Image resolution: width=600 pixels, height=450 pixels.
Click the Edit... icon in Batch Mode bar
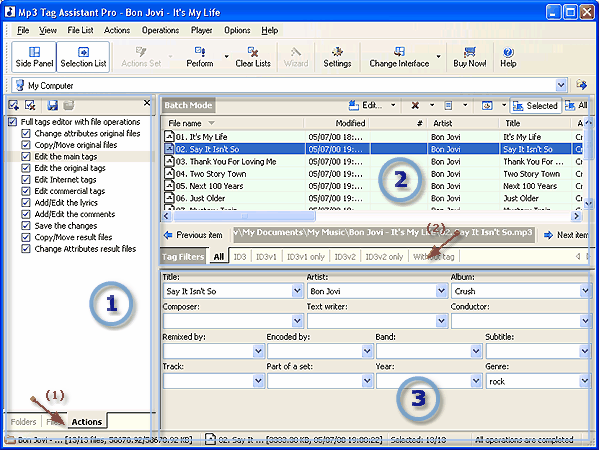[354, 105]
